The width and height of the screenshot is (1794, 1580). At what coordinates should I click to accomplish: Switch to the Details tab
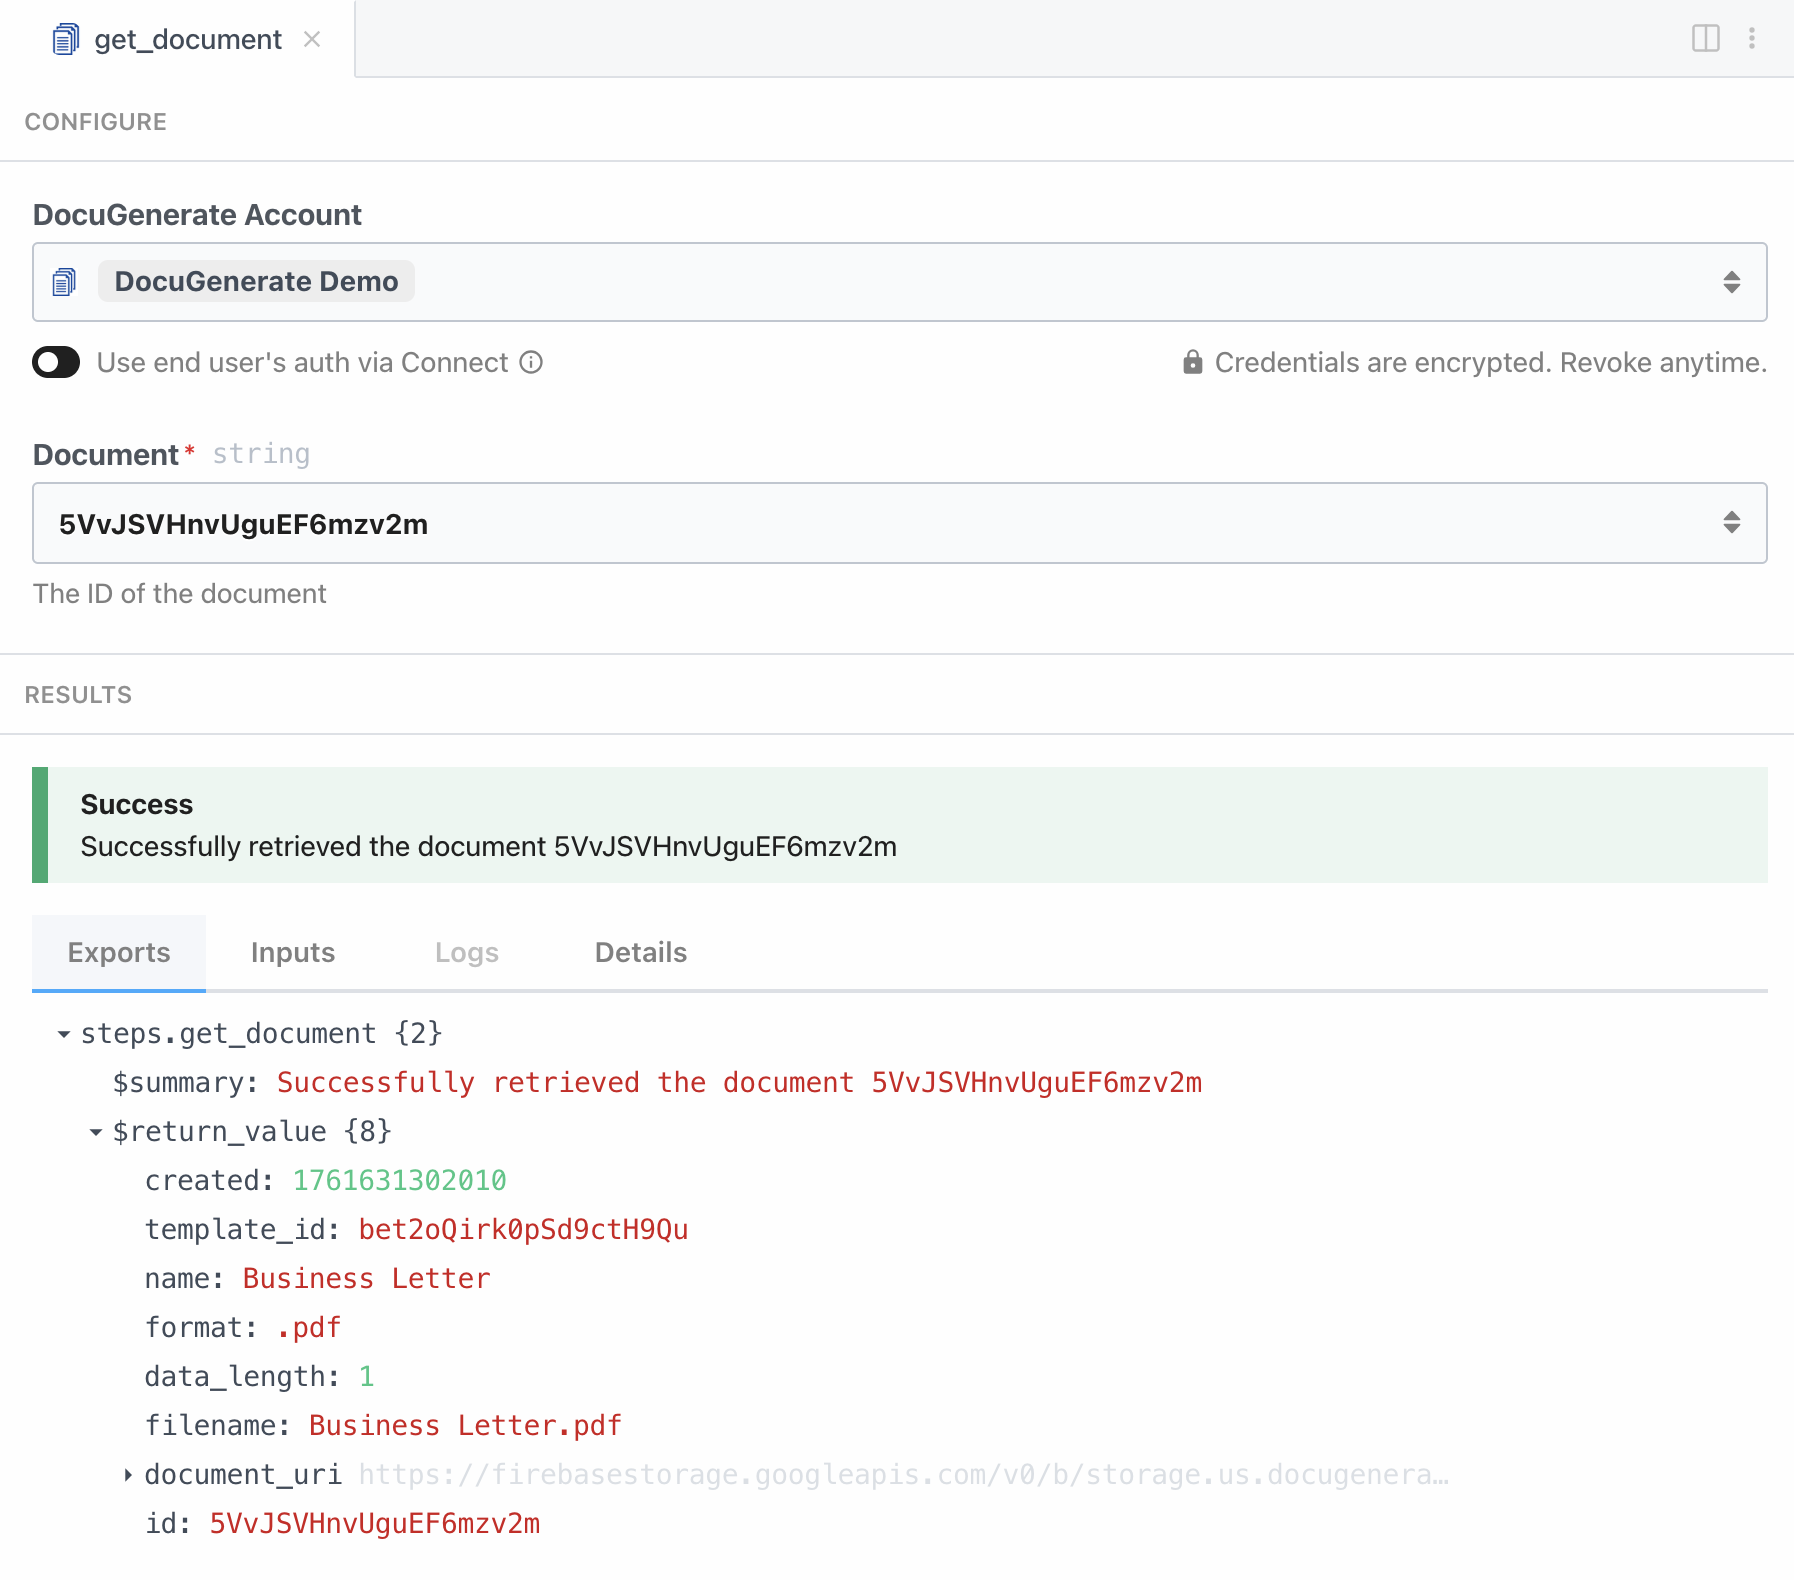640,952
